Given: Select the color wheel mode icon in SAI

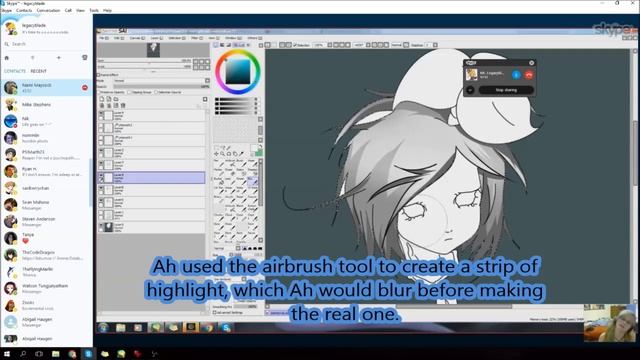Looking at the screenshot, I should click(216, 45).
